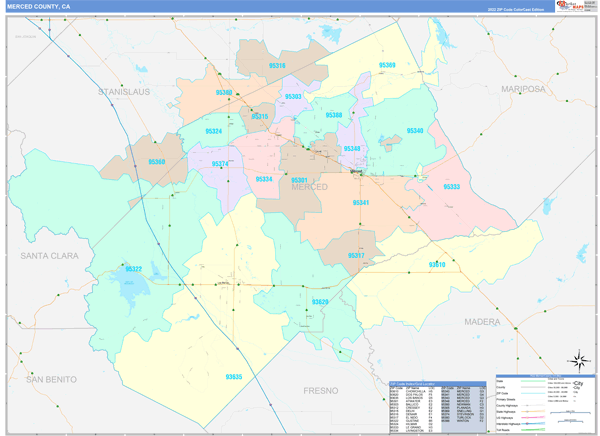
Task: Click the 95360 ZIP code label
Action: click(x=158, y=160)
